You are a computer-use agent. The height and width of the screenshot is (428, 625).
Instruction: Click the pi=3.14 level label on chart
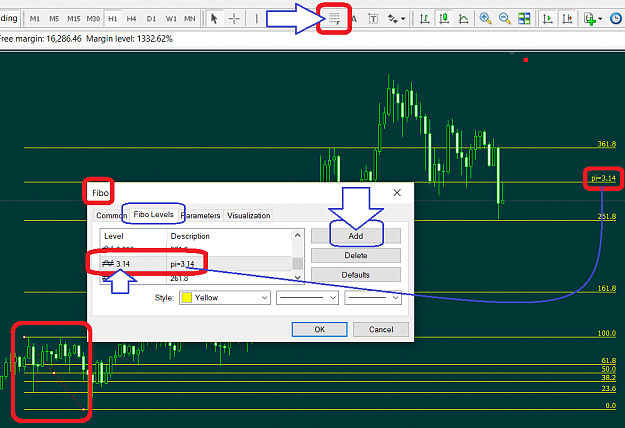[603, 178]
